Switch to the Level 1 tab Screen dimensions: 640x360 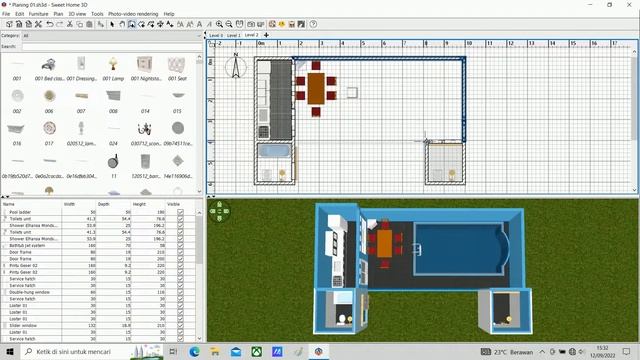(234, 36)
